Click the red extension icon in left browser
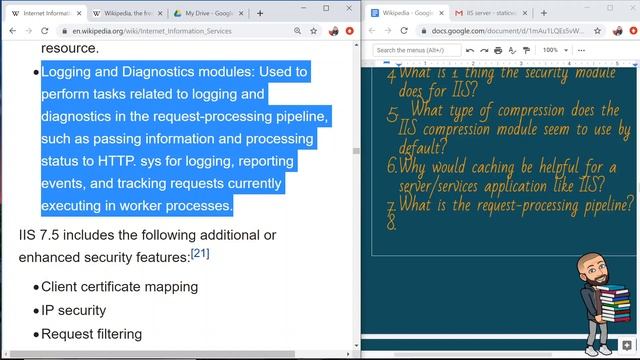Viewport: 640px width, 360px height. [x=350, y=31]
